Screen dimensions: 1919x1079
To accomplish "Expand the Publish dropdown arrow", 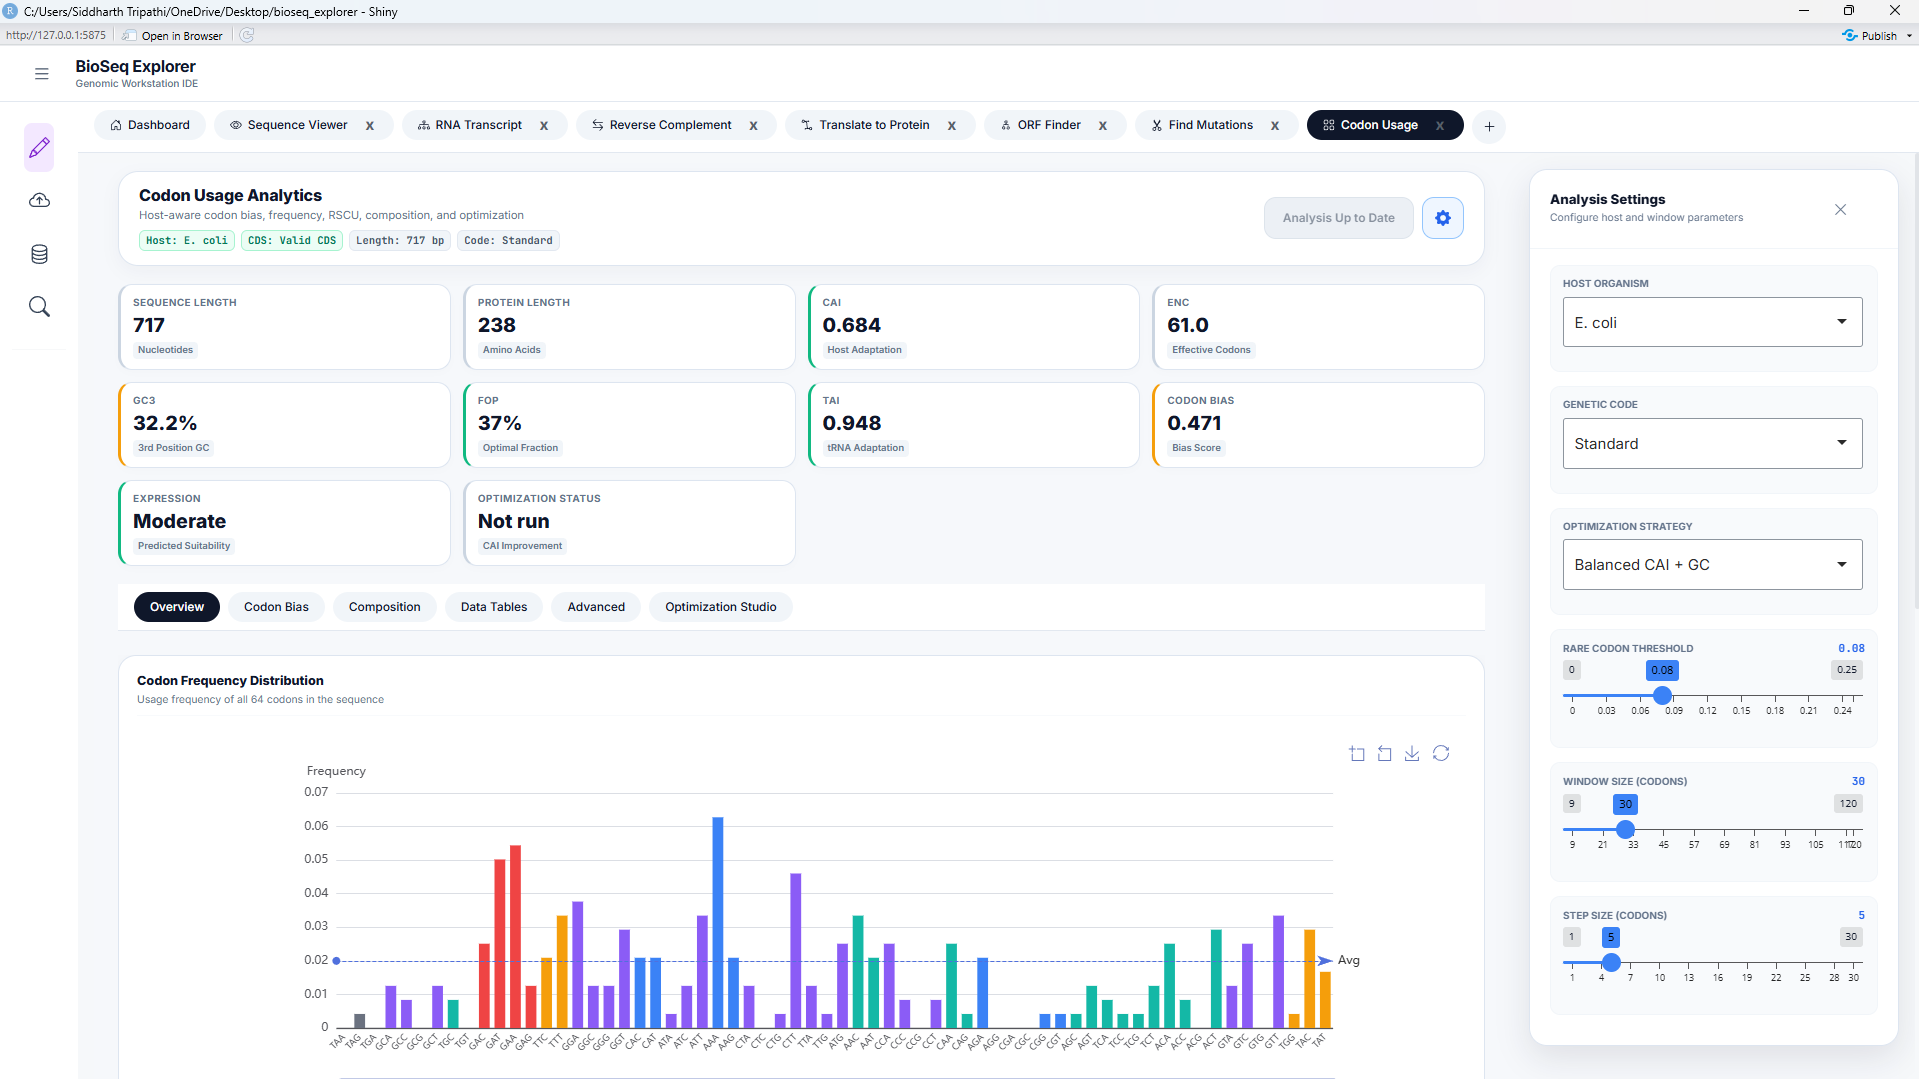I will tap(1909, 36).
